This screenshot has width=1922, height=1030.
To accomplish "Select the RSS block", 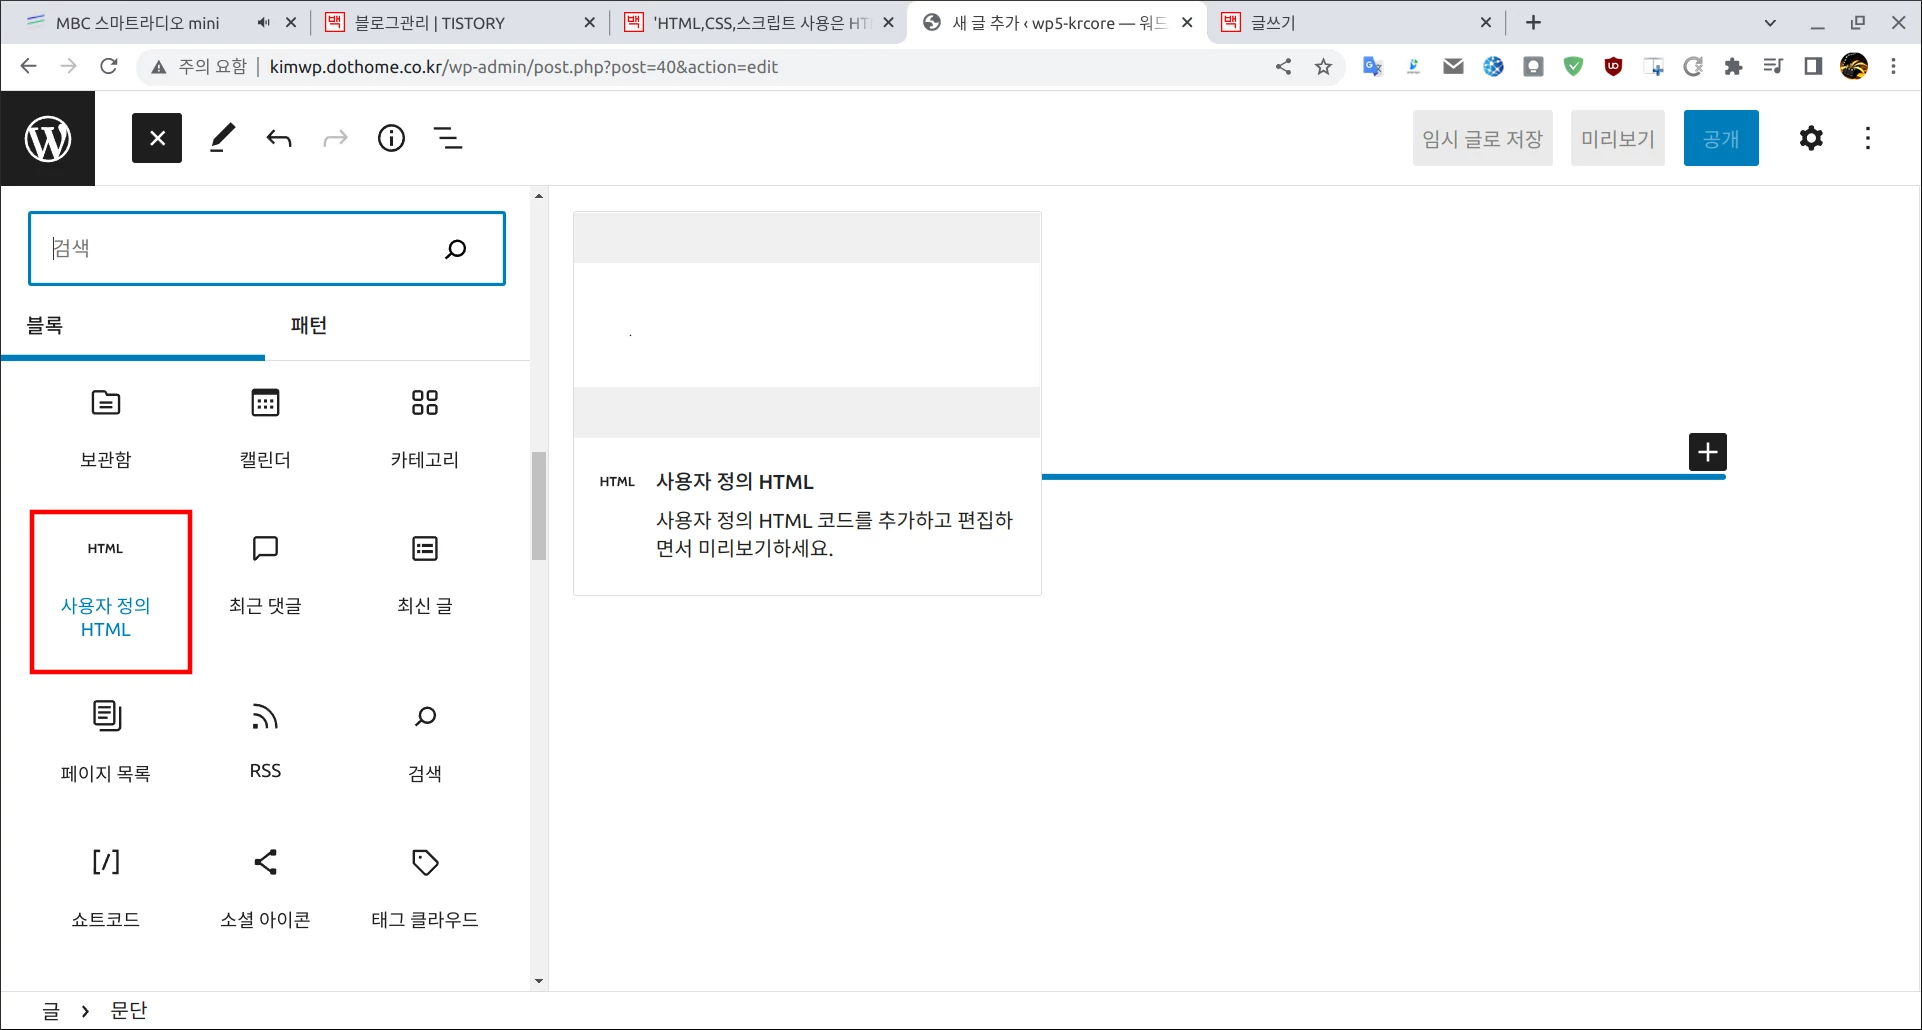I will 264,738.
